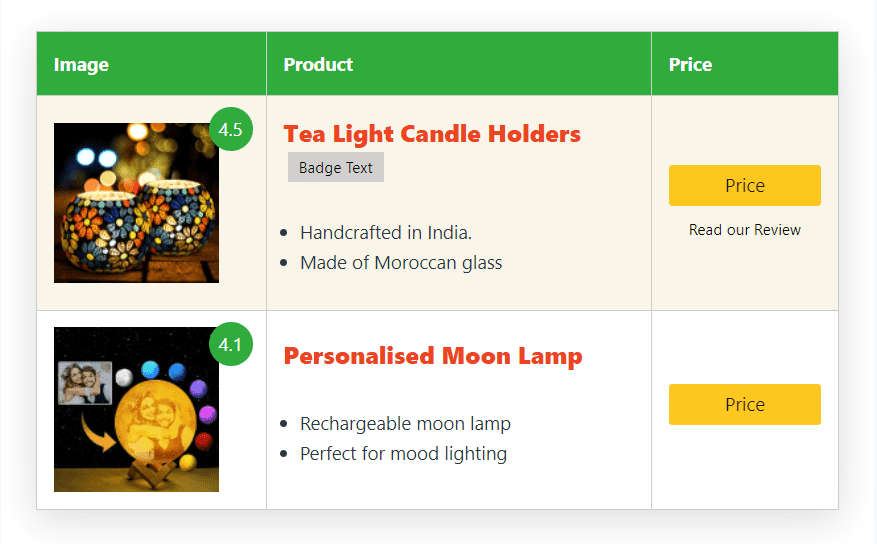Image resolution: width=877 pixels, height=544 pixels.
Task: Click the 'Handcrafted in India.' bullet text
Action: point(386,233)
